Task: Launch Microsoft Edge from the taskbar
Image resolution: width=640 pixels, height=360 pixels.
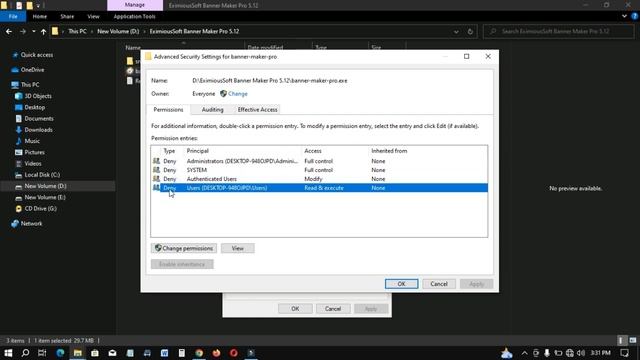Action: coord(60,353)
